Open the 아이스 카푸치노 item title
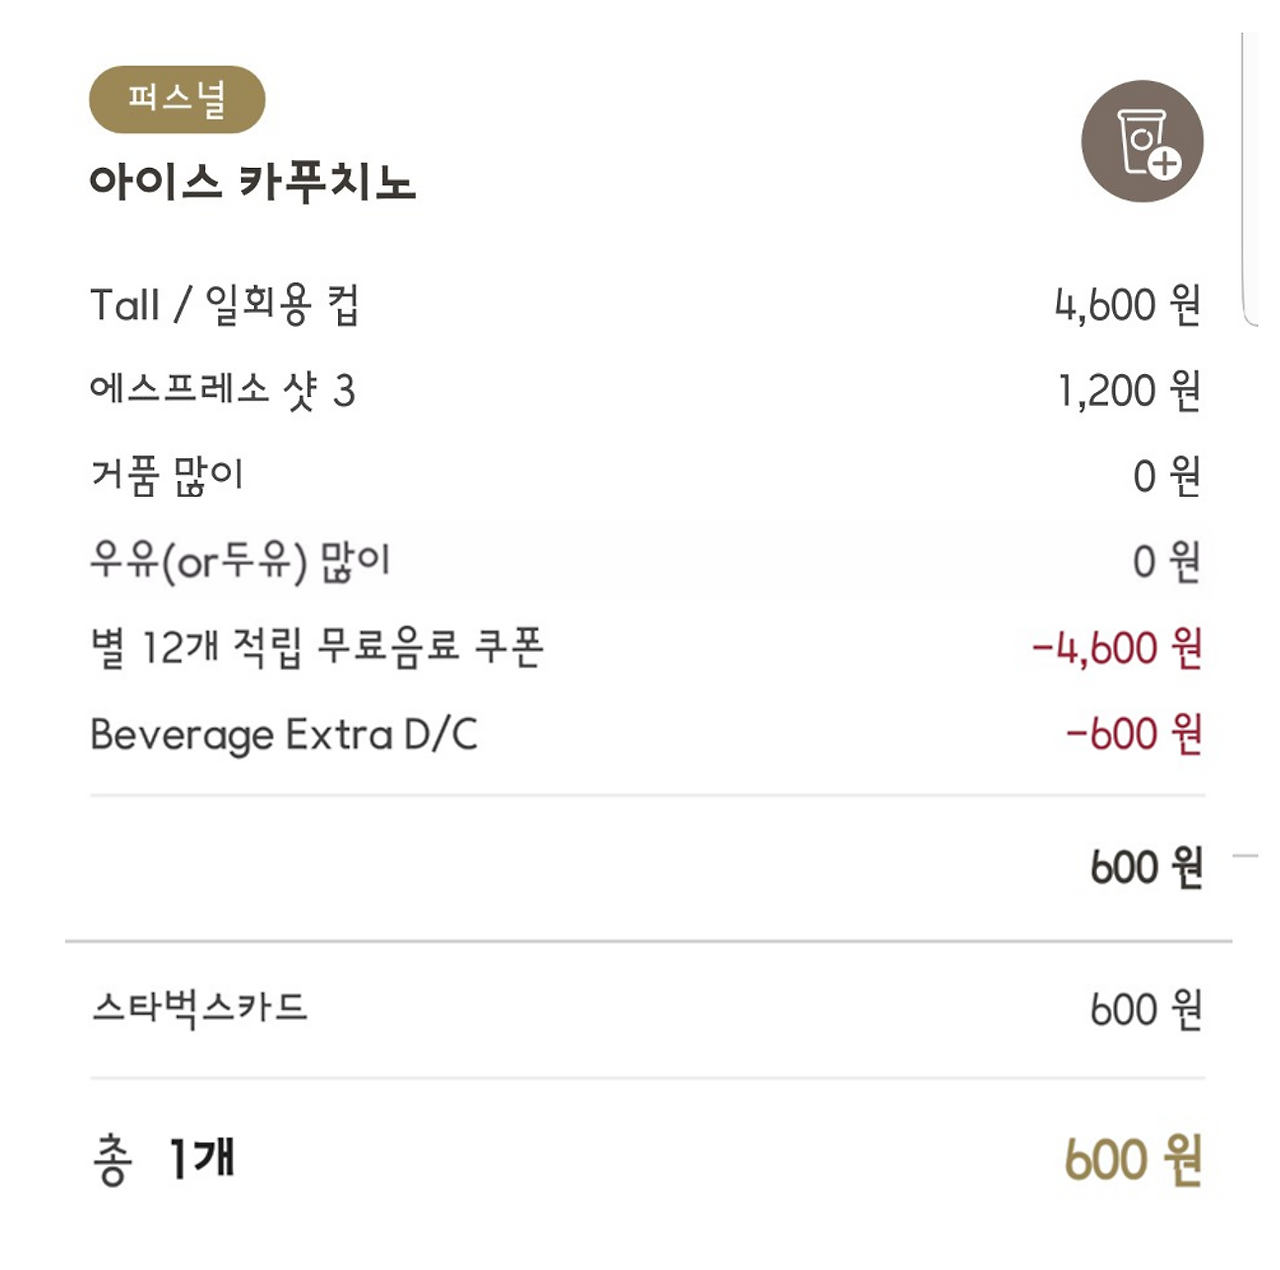This screenshot has height=1270, width=1280. 252,182
